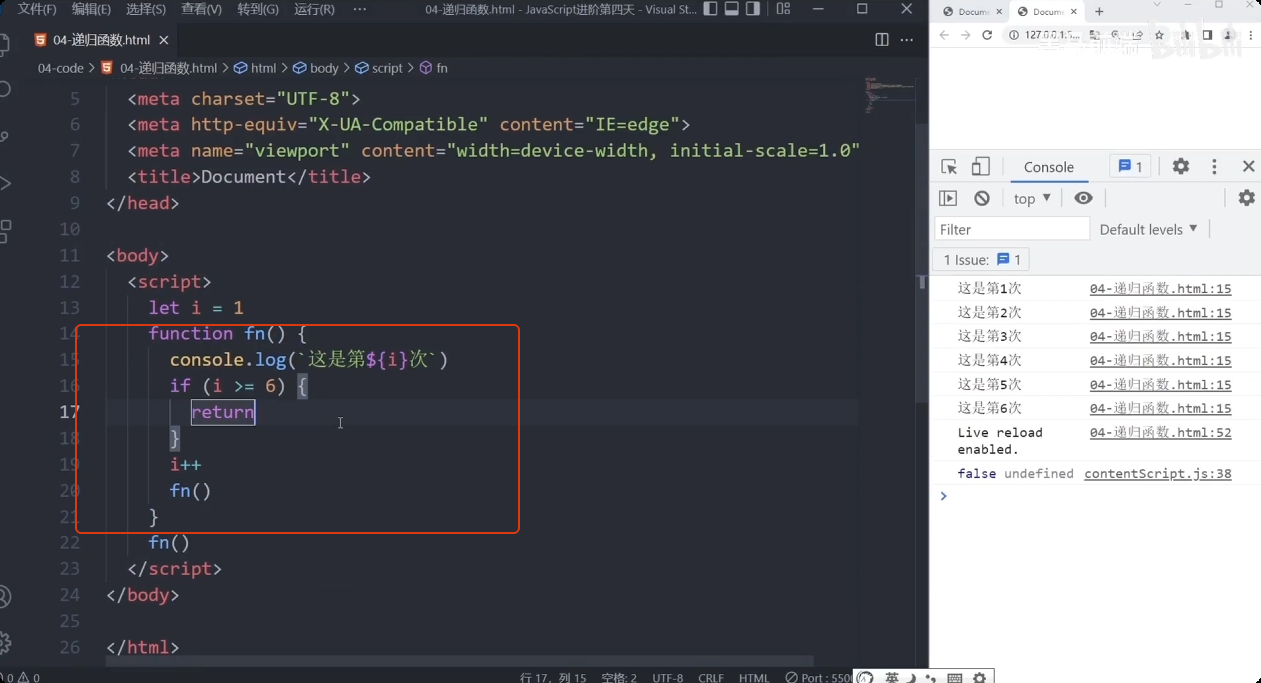Open the 运行(R) menu
Viewport: 1261px width, 683px height.
pos(314,9)
